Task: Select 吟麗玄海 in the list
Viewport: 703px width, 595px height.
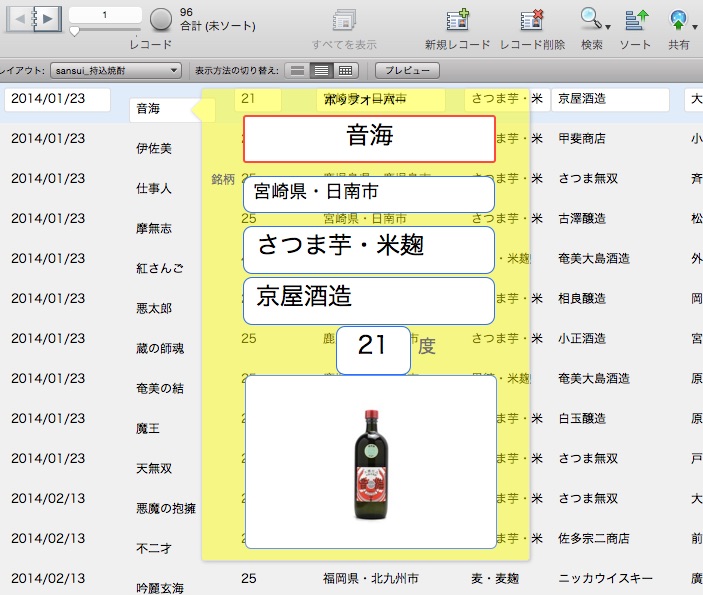Action: 160,588
